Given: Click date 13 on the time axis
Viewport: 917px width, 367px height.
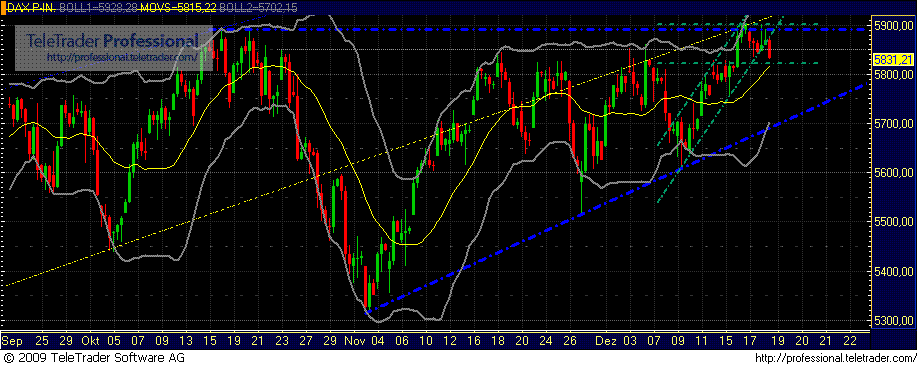Looking at the screenshot, I should pyautogui.click(x=187, y=340).
